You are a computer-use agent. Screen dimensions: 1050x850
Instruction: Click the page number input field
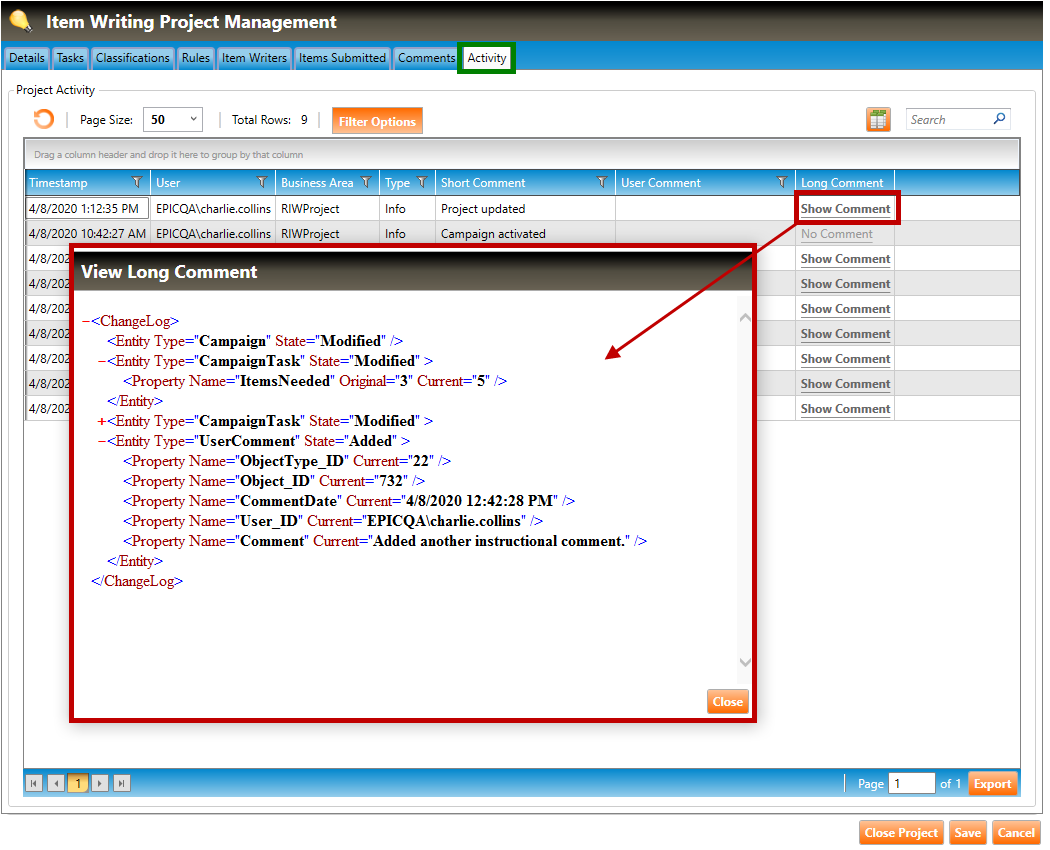[x=911, y=784]
